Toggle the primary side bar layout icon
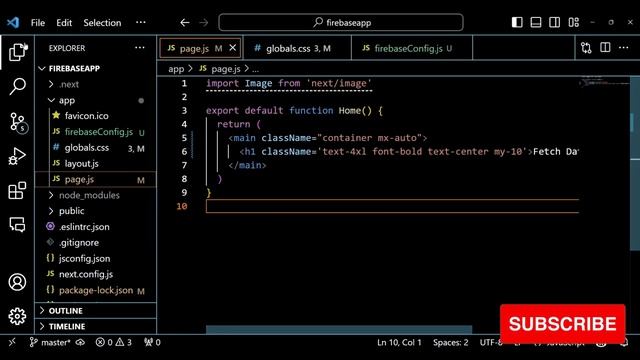This screenshot has width=640, height=360. pyautogui.click(x=517, y=22)
